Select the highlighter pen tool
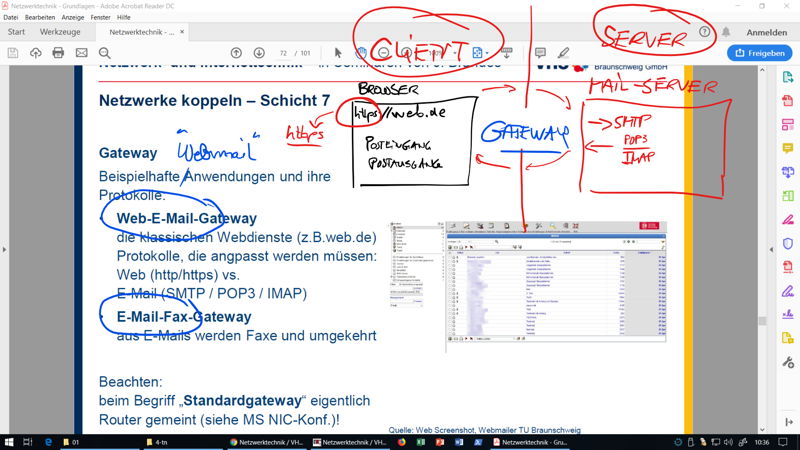 pyautogui.click(x=563, y=53)
